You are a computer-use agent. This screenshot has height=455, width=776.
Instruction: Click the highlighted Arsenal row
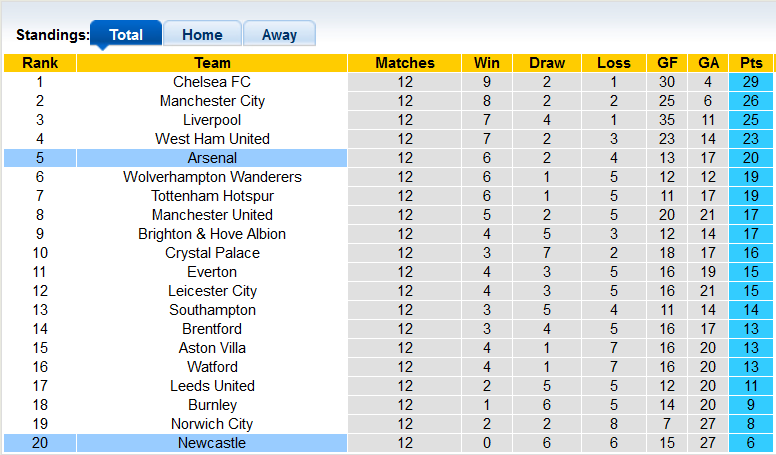[x=212, y=158]
